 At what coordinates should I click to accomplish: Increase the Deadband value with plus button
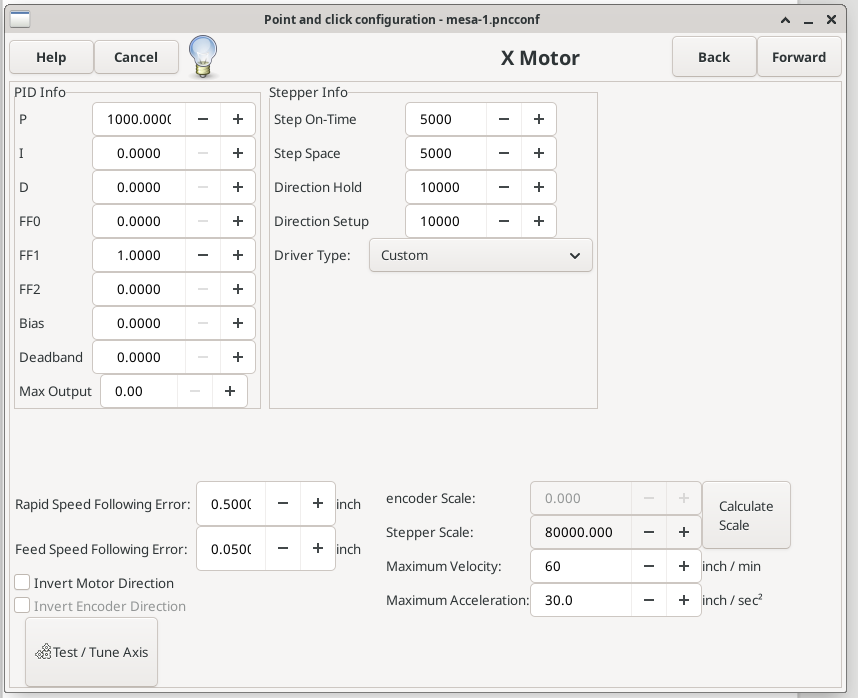pos(238,357)
